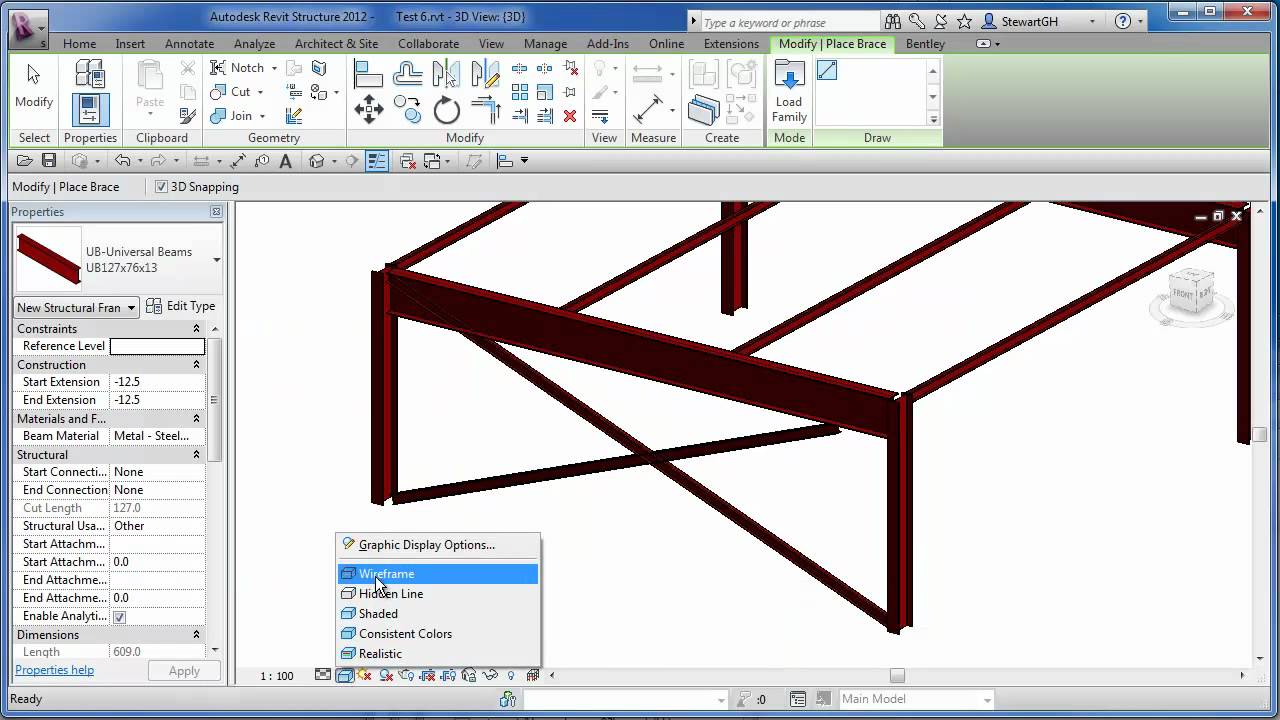Image resolution: width=1280 pixels, height=720 pixels.
Task: Expand the Draw gallery more arrow
Action: (x=933, y=119)
